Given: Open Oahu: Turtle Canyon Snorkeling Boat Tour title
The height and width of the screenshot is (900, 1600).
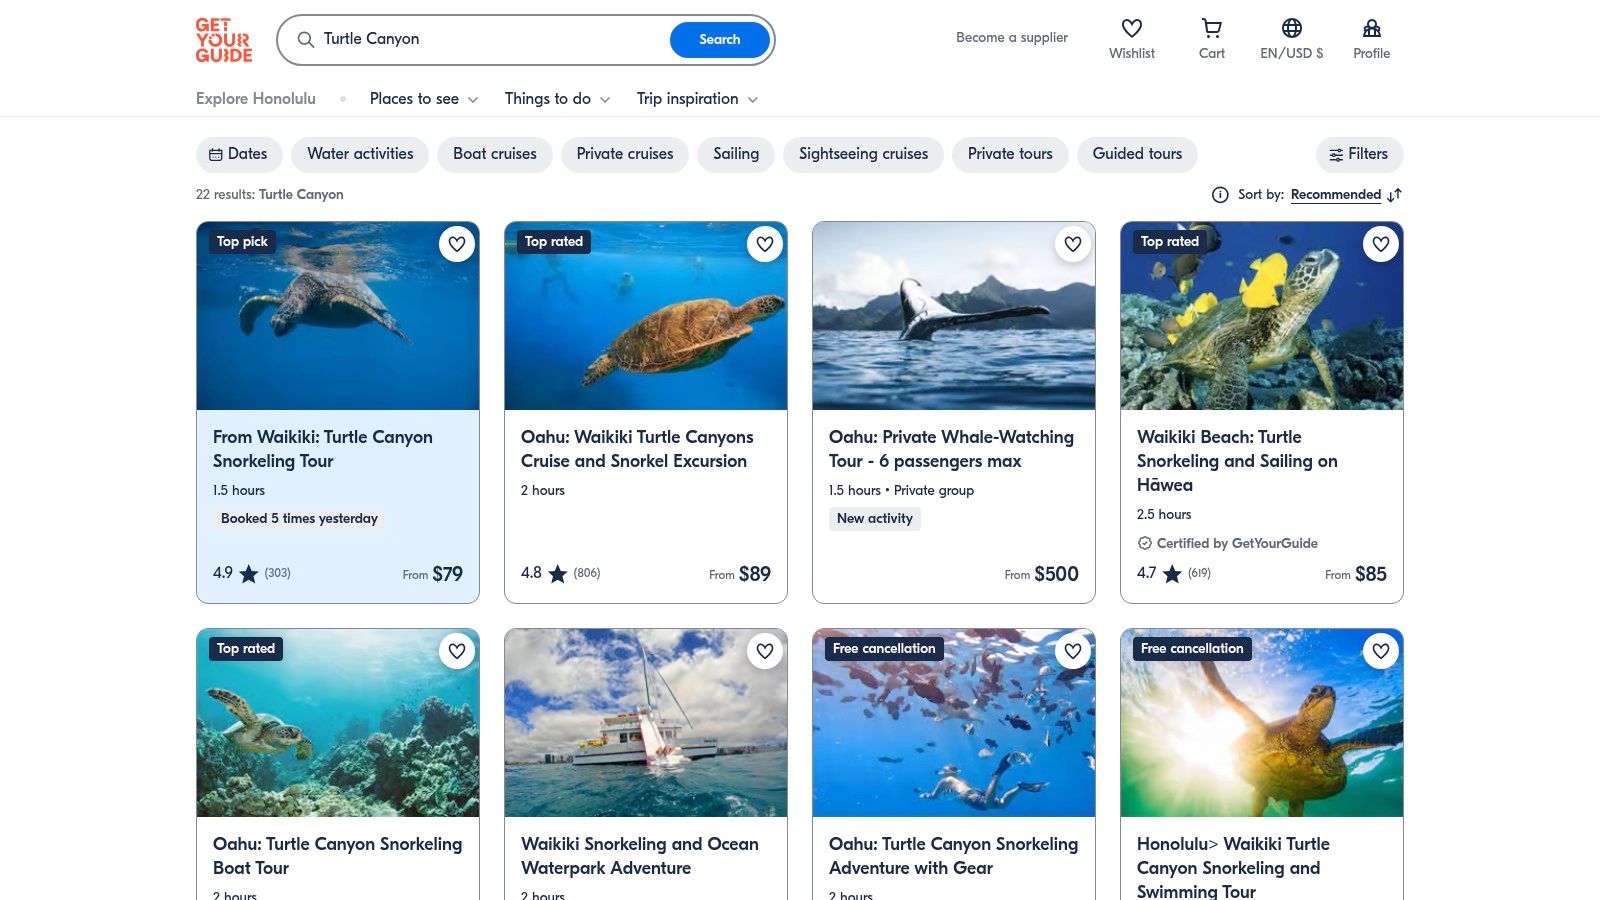Looking at the screenshot, I should [x=337, y=856].
